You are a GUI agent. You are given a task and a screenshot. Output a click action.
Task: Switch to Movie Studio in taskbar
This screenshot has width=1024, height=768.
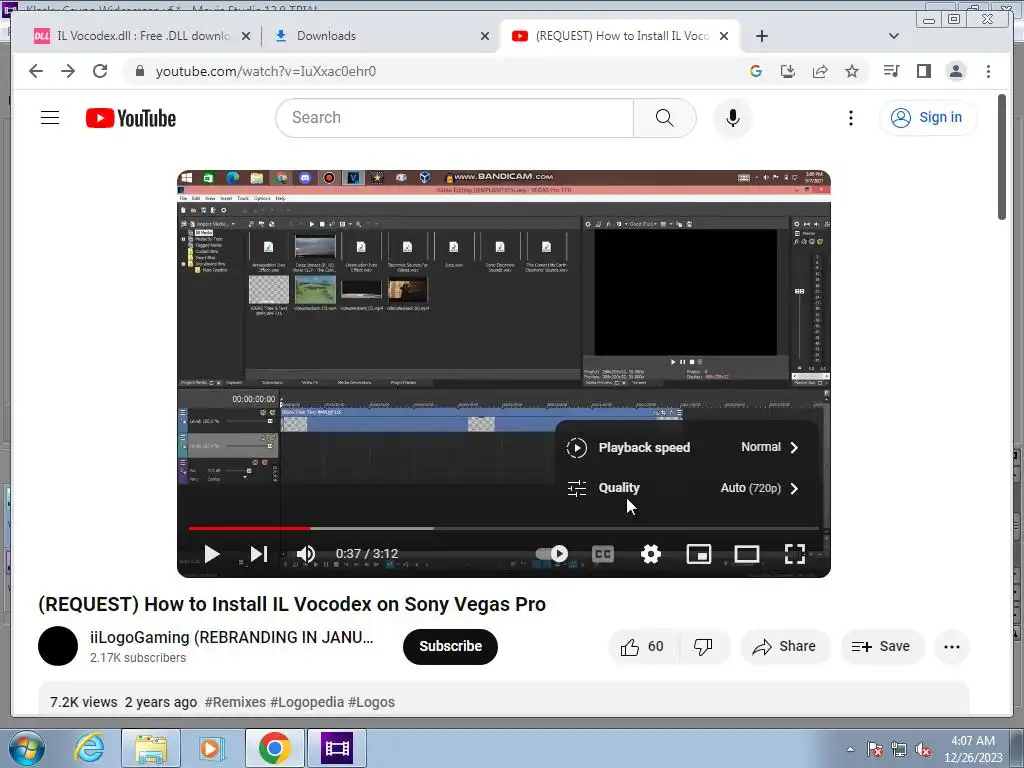tap(337, 748)
